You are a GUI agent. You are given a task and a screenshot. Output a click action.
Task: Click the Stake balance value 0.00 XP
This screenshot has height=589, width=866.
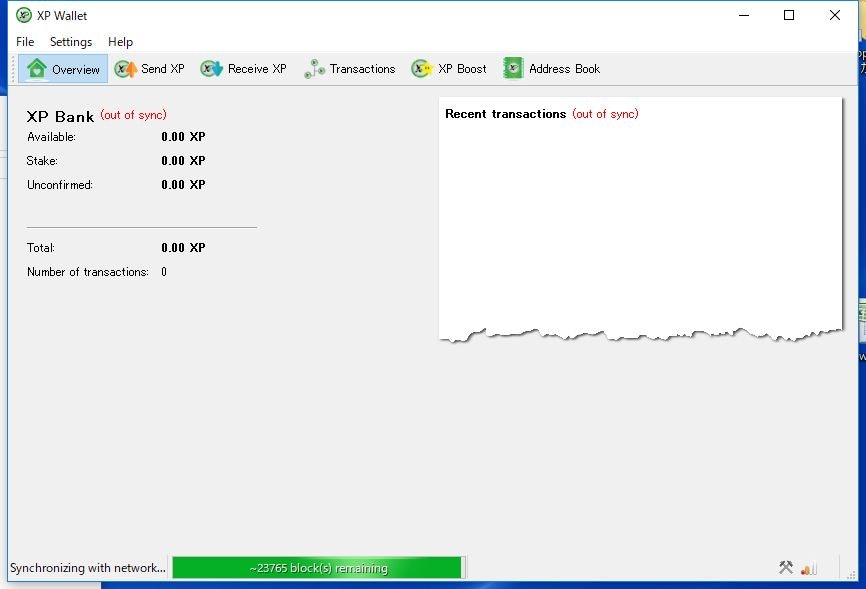point(183,161)
